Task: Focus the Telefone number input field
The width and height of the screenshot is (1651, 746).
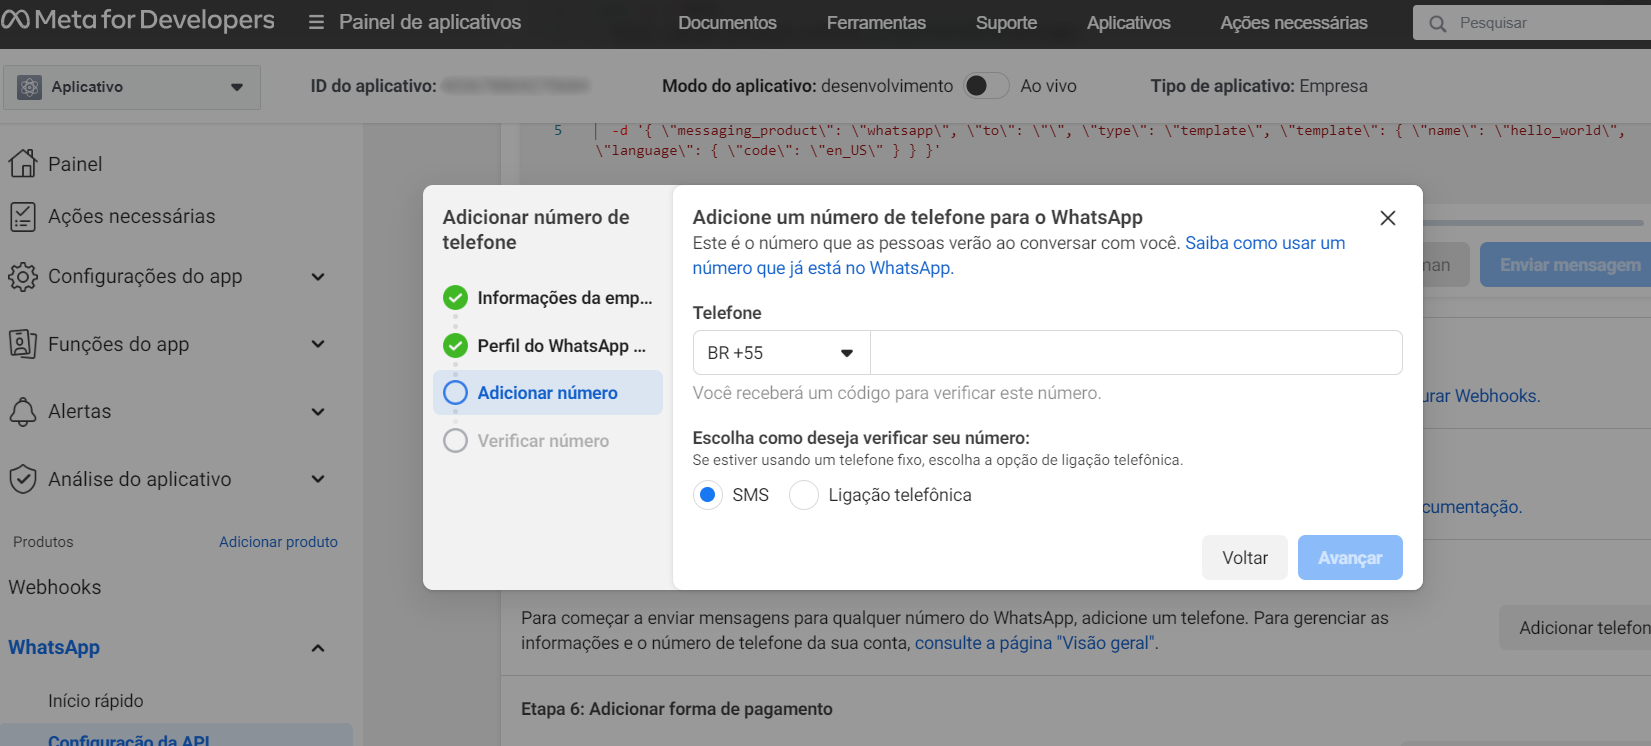Action: click(x=1136, y=353)
